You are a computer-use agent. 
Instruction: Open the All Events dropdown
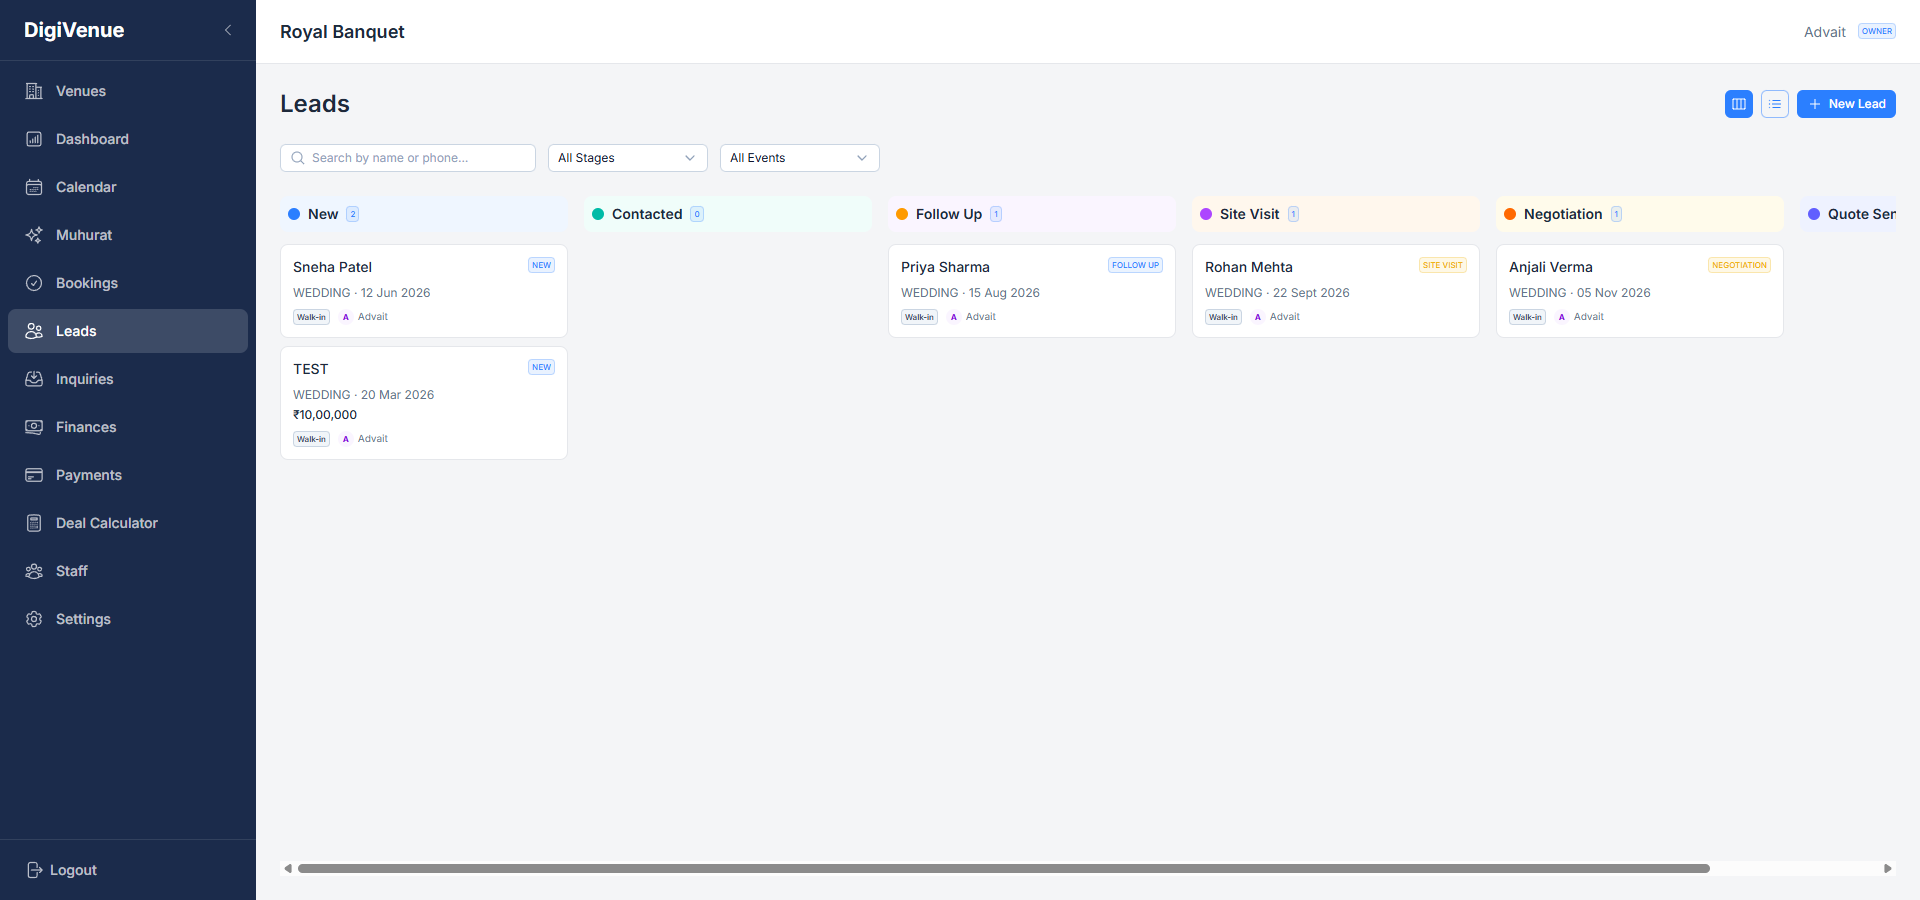800,158
